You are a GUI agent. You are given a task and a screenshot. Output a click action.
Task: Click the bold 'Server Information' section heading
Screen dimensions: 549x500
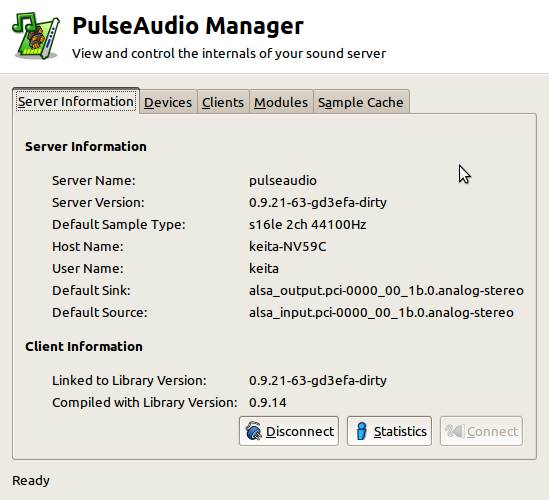(86, 147)
